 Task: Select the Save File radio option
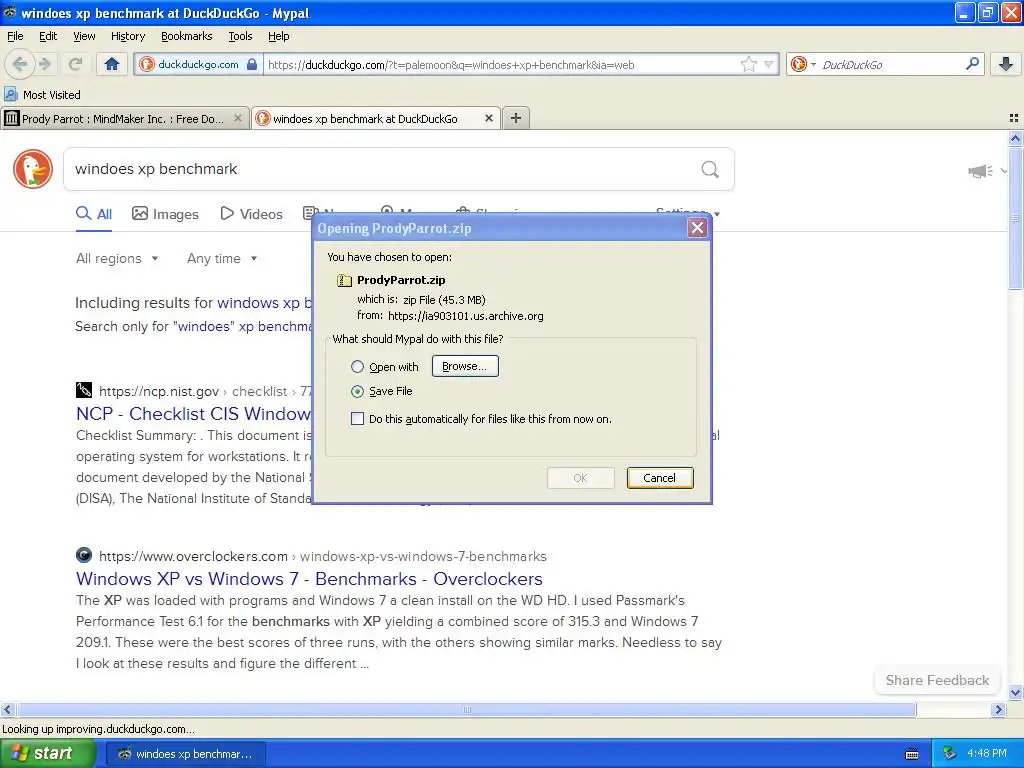pos(357,391)
